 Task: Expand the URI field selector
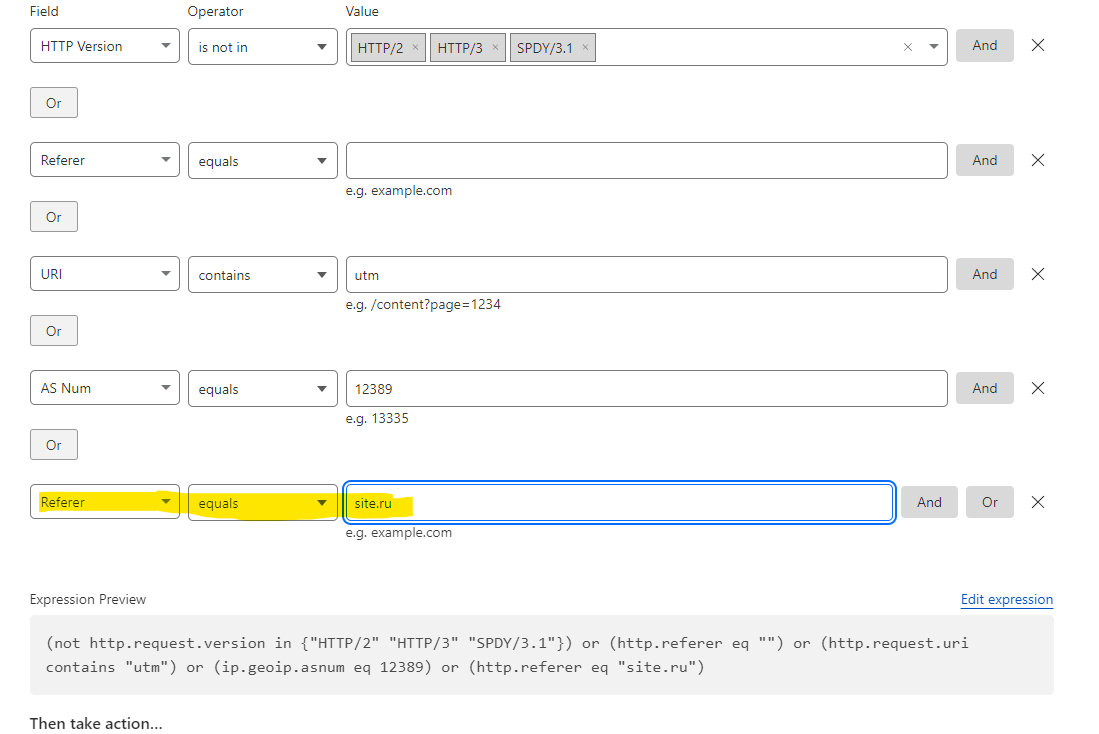point(105,274)
